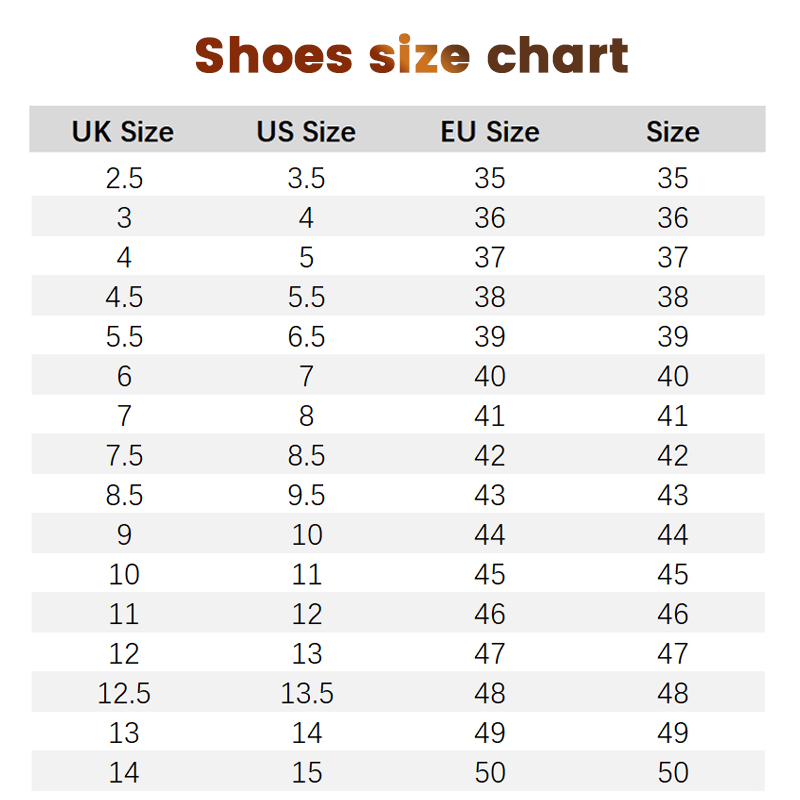
Task: Click 37 in the rightmost Size column
Action: point(673,258)
